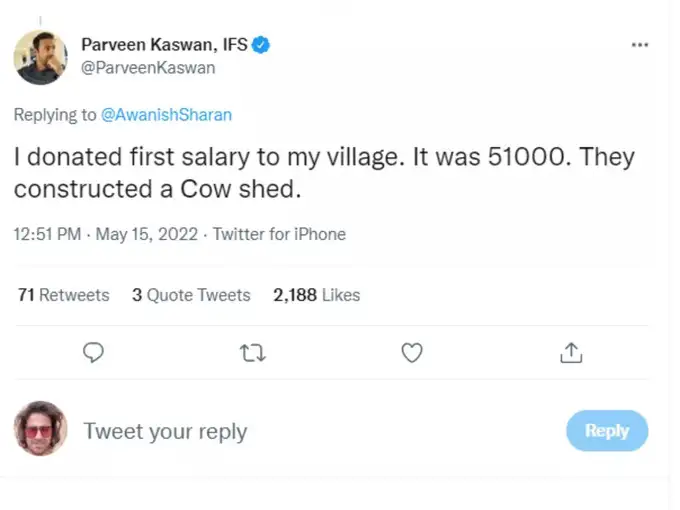The height and width of the screenshot is (510, 680).
Task: Open Parveen Kaswan's profile picture
Action: (x=41, y=57)
